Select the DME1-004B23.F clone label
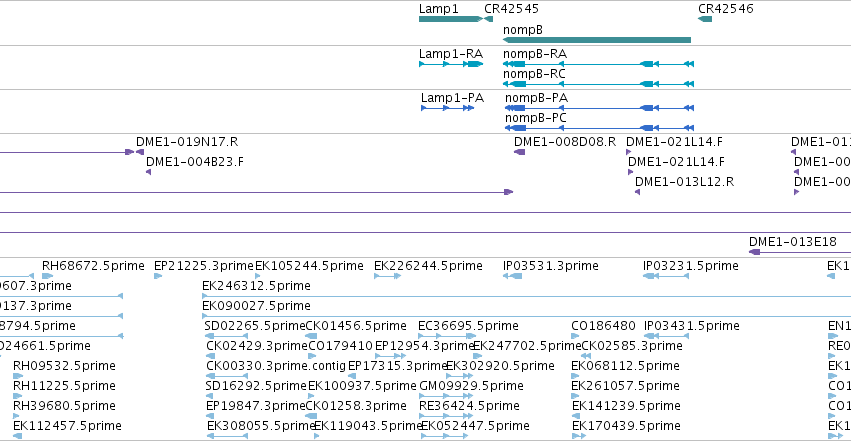The height and width of the screenshot is (441, 851). pyautogui.click(x=195, y=162)
